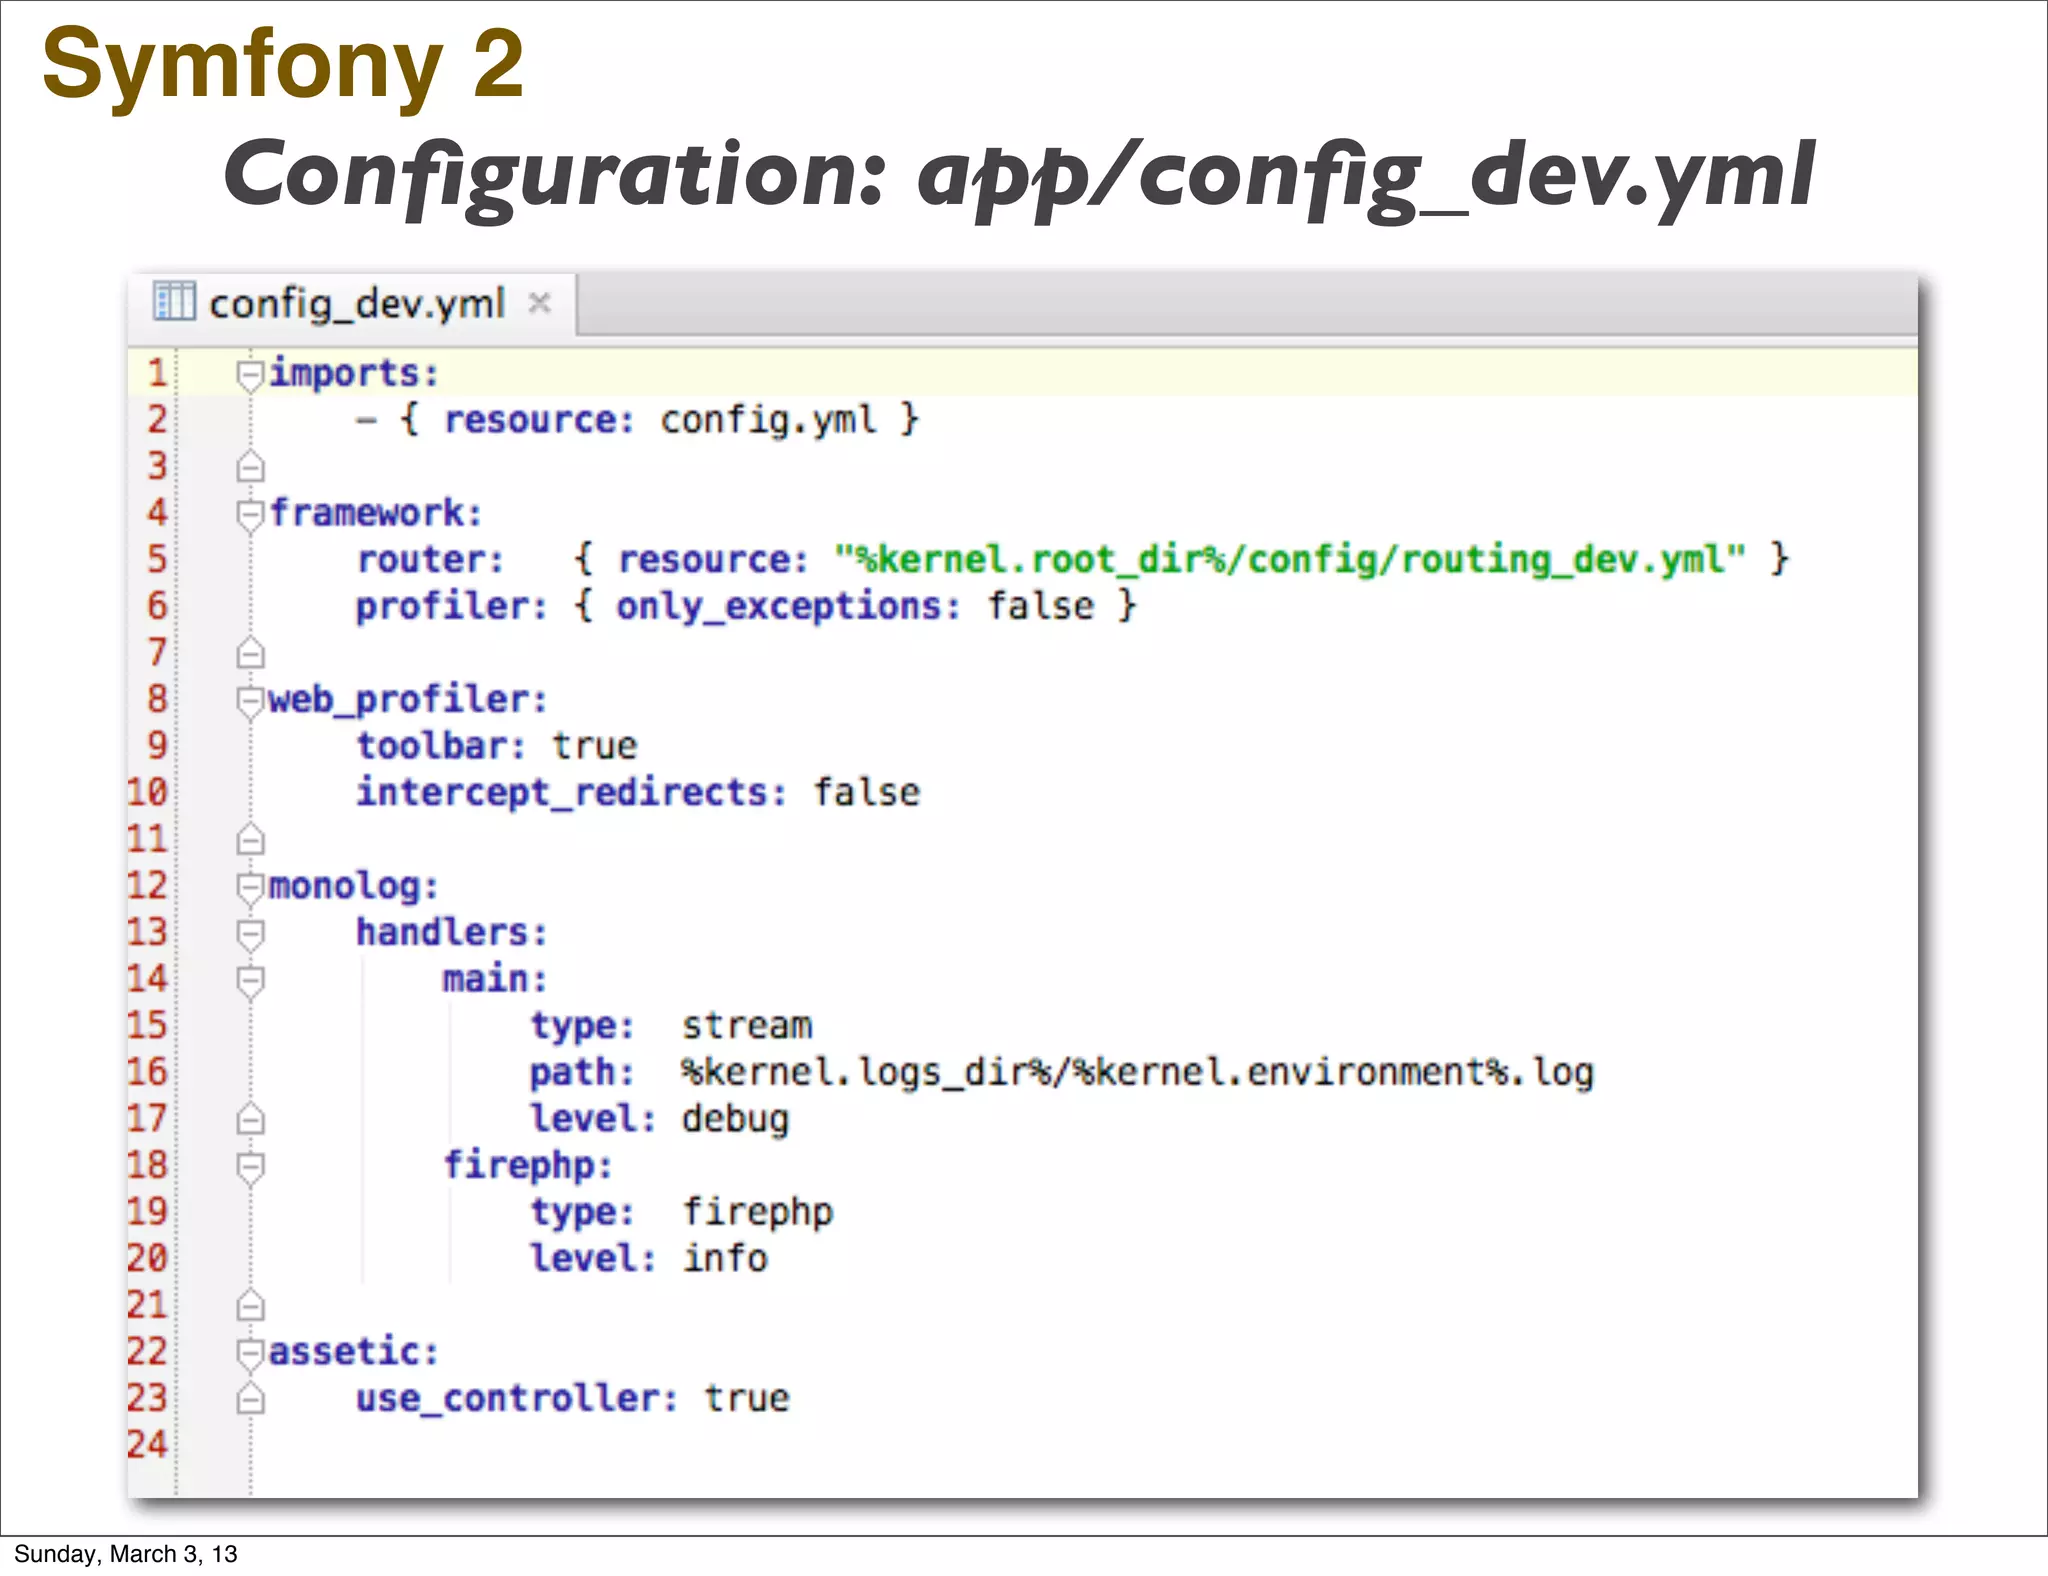Click the 'main:' key on line 14
Screen dimensions: 2048x1576
496,979
